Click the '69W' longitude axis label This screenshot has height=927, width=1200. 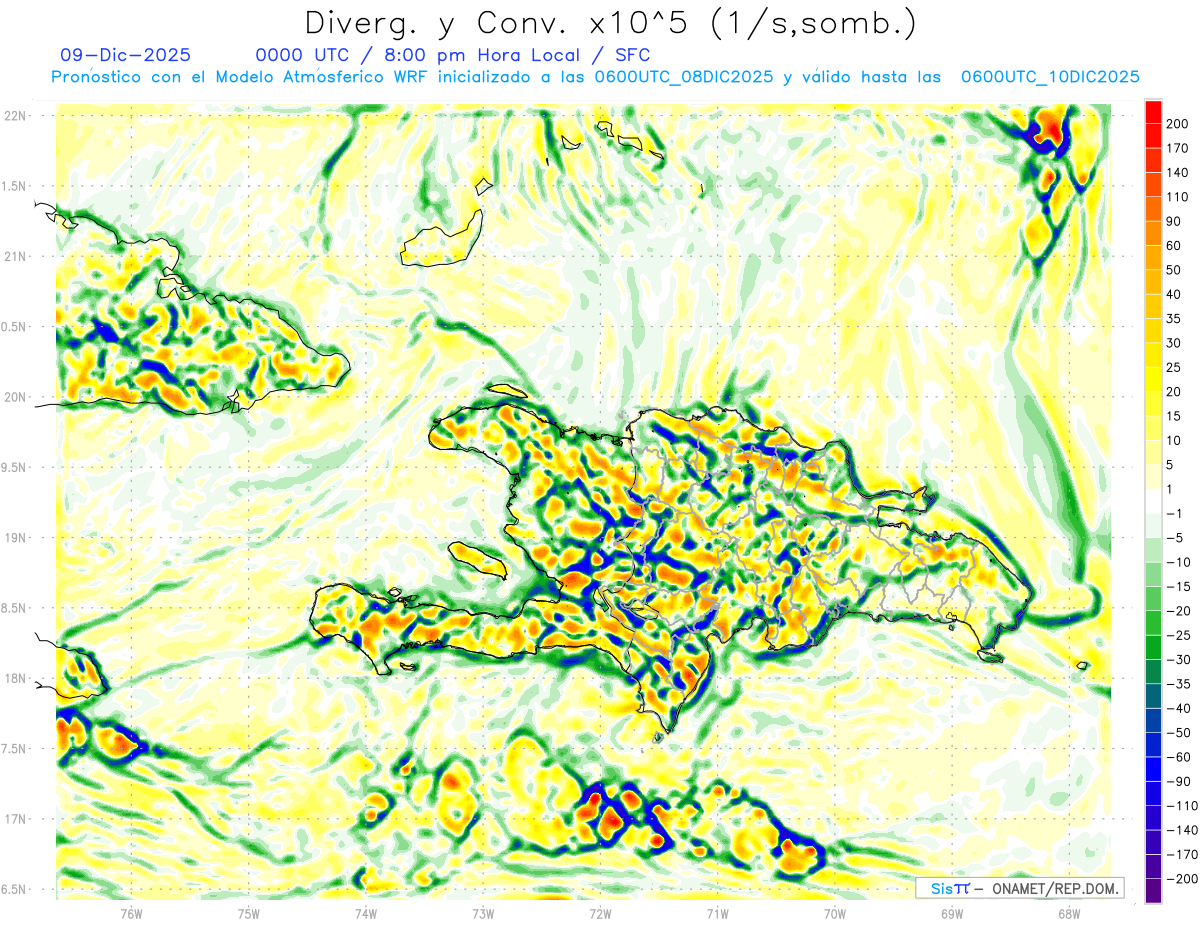point(952,914)
